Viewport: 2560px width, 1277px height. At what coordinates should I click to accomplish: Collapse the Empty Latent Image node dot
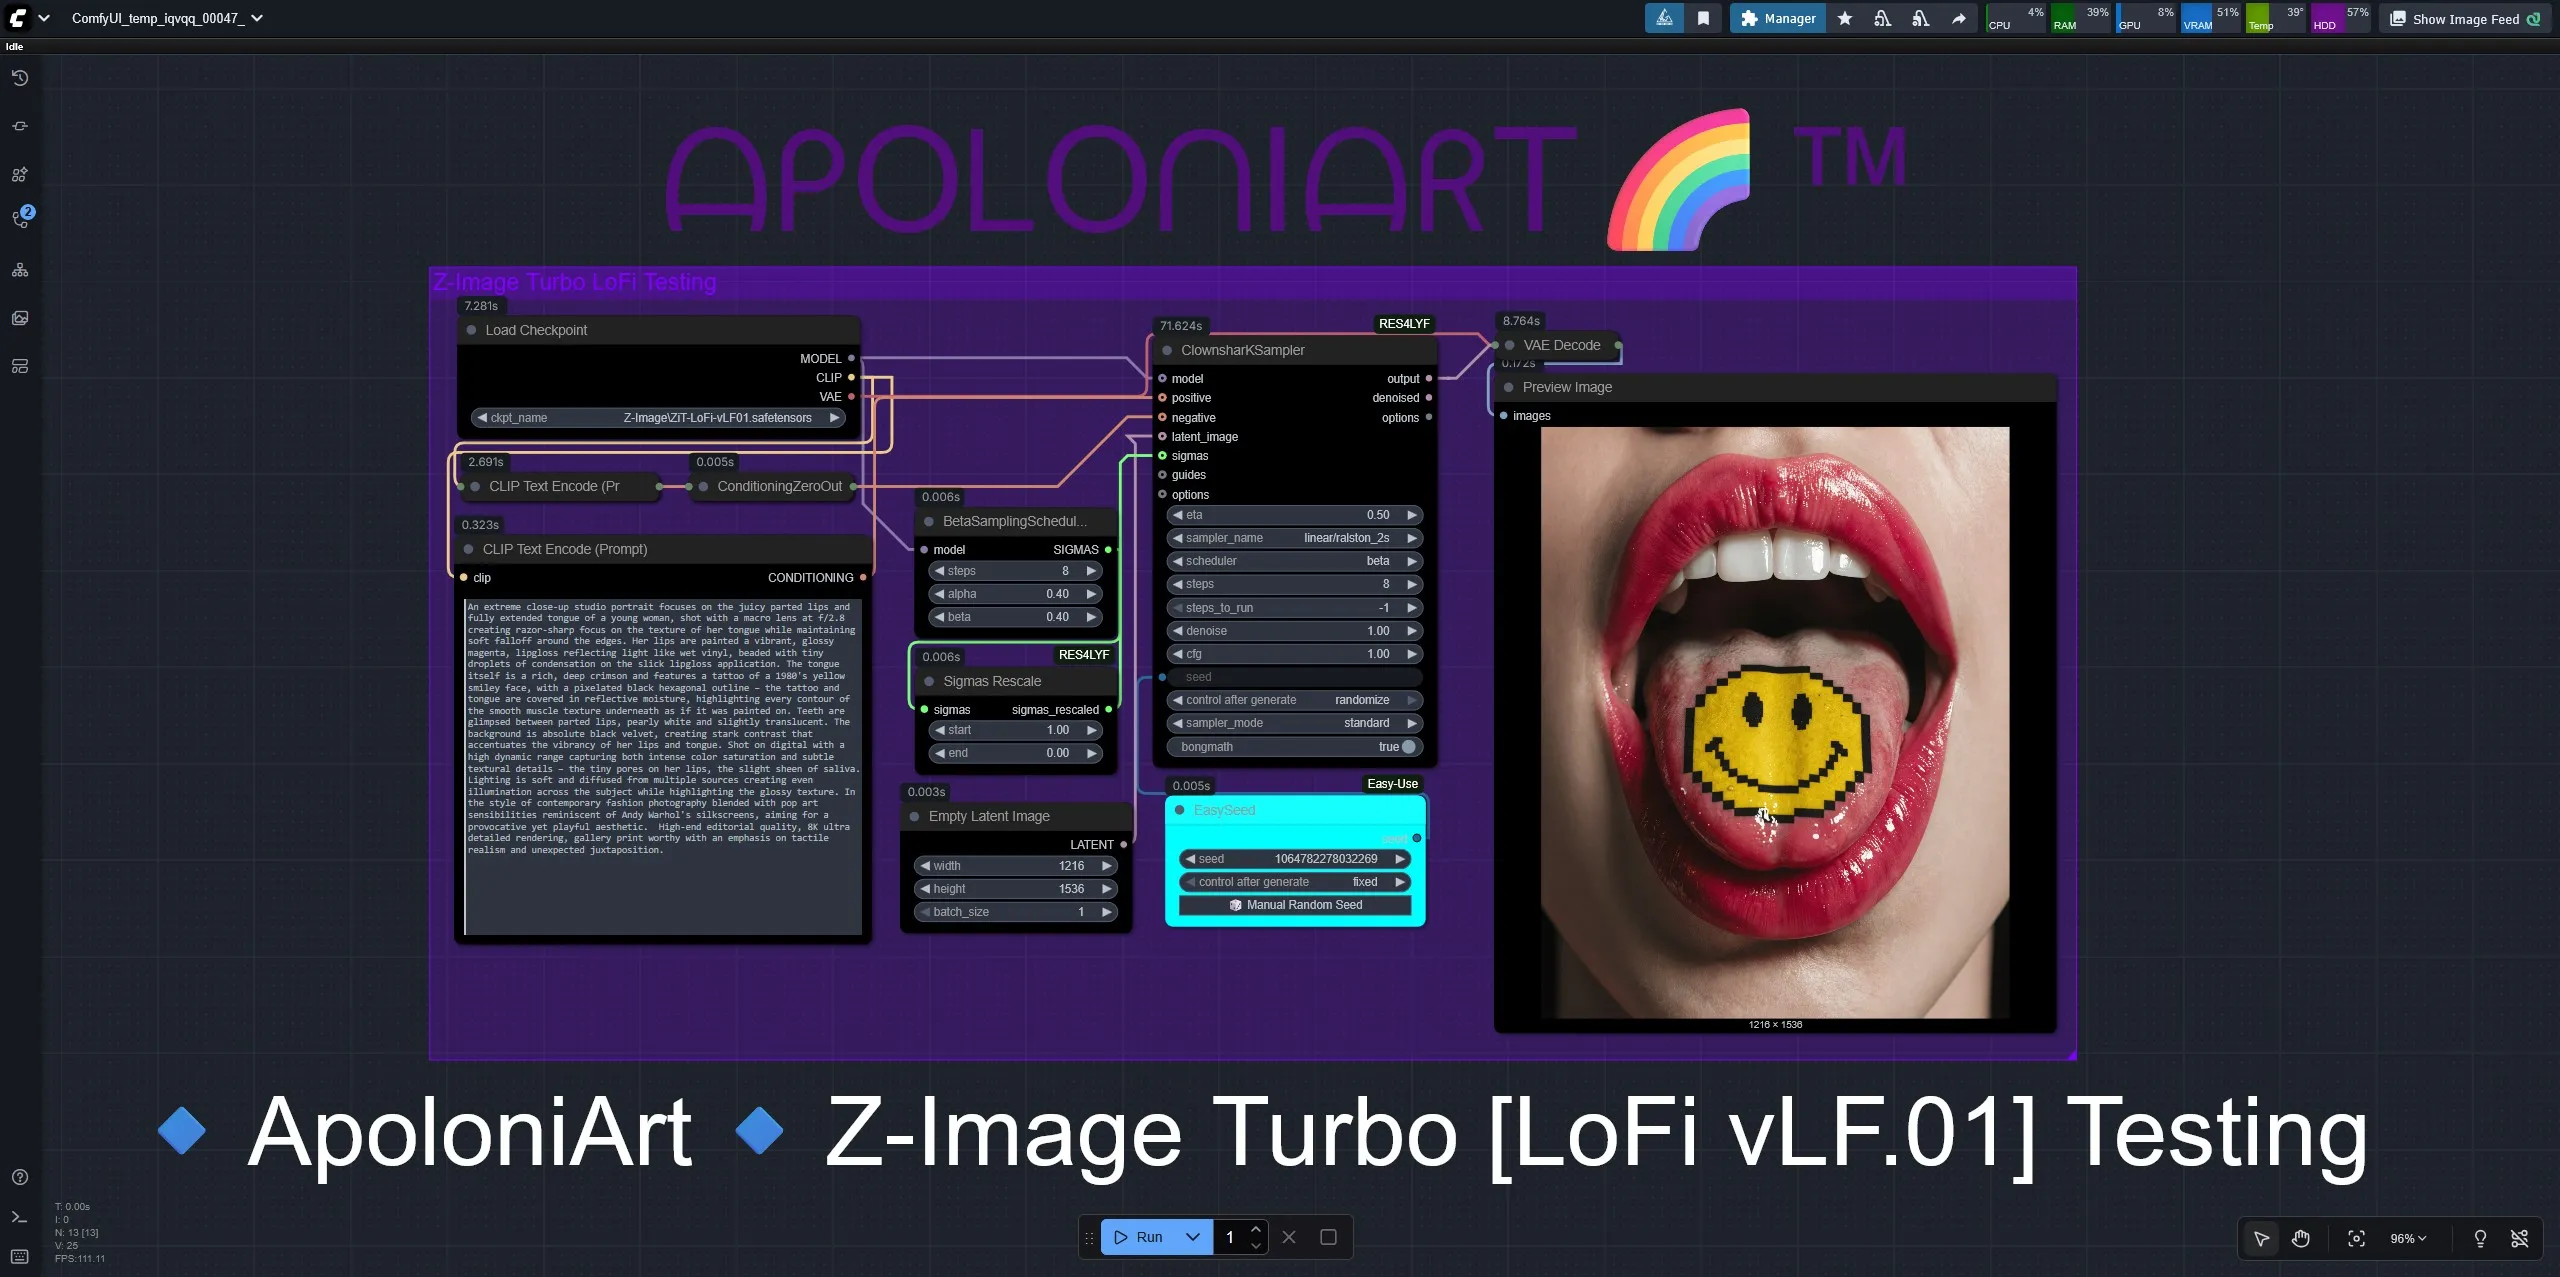tap(914, 816)
